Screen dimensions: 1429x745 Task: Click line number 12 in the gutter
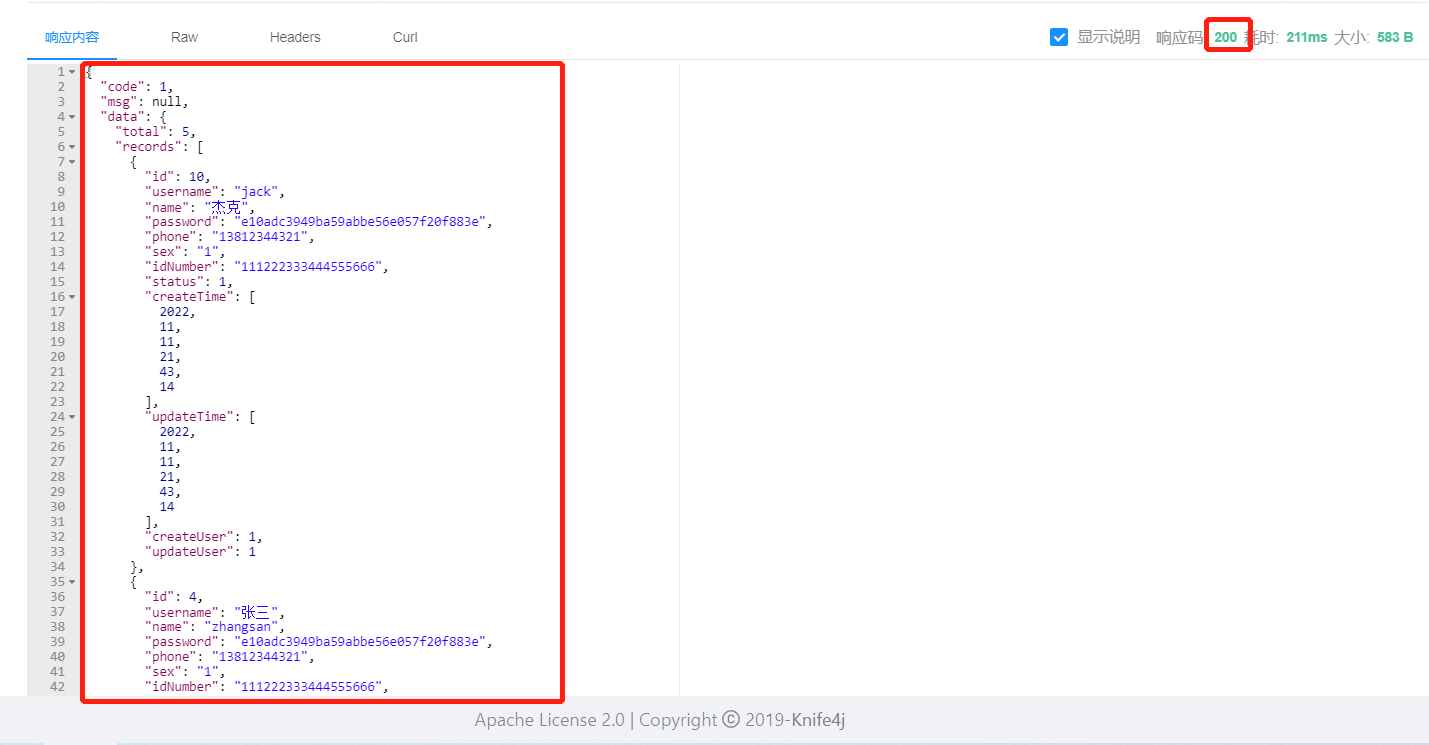(57, 237)
